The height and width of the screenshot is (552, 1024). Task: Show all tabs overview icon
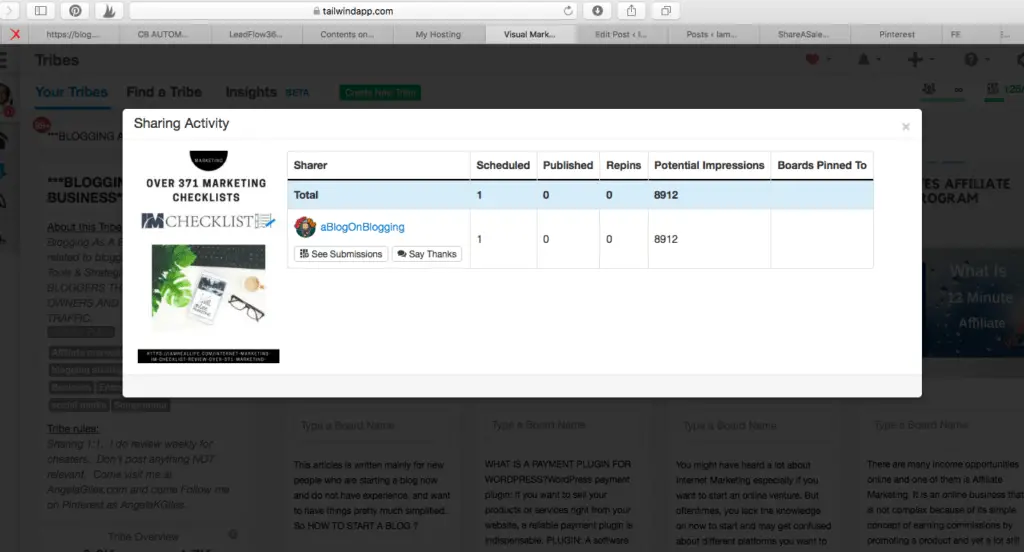(665, 10)
